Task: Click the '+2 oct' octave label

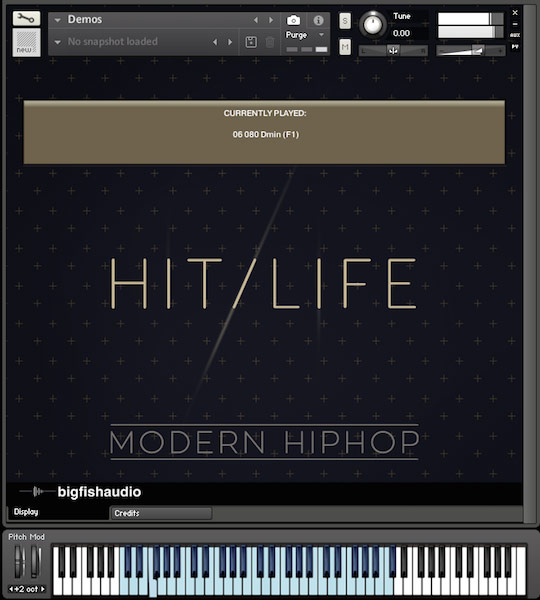Action: point(27,589)
